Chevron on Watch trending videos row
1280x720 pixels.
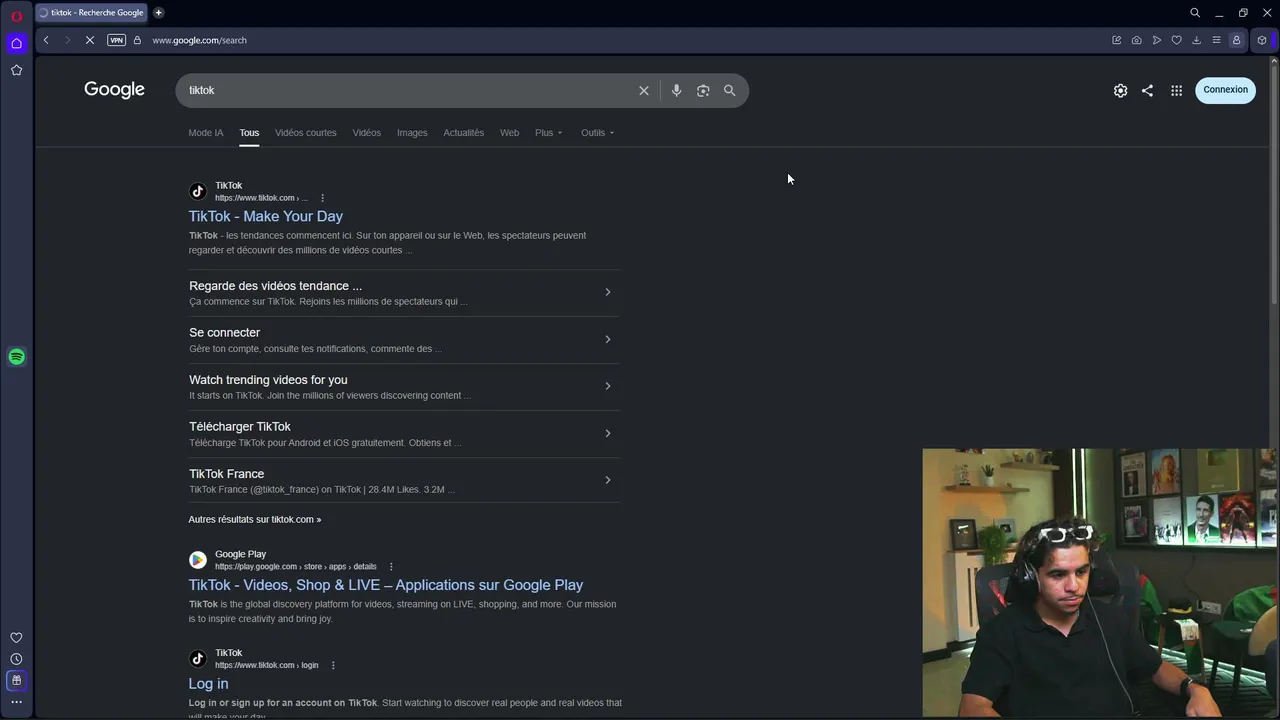[607, 386]
